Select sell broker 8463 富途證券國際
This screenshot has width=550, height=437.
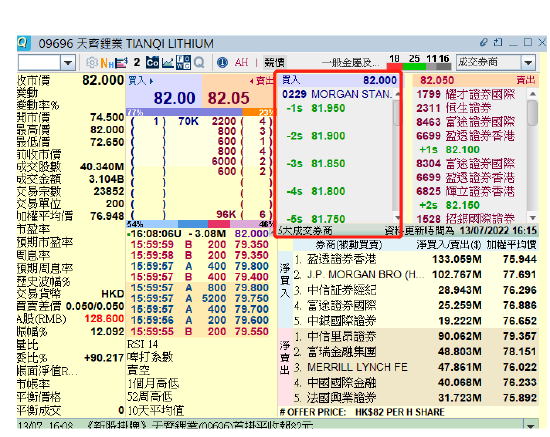[466, 122]
